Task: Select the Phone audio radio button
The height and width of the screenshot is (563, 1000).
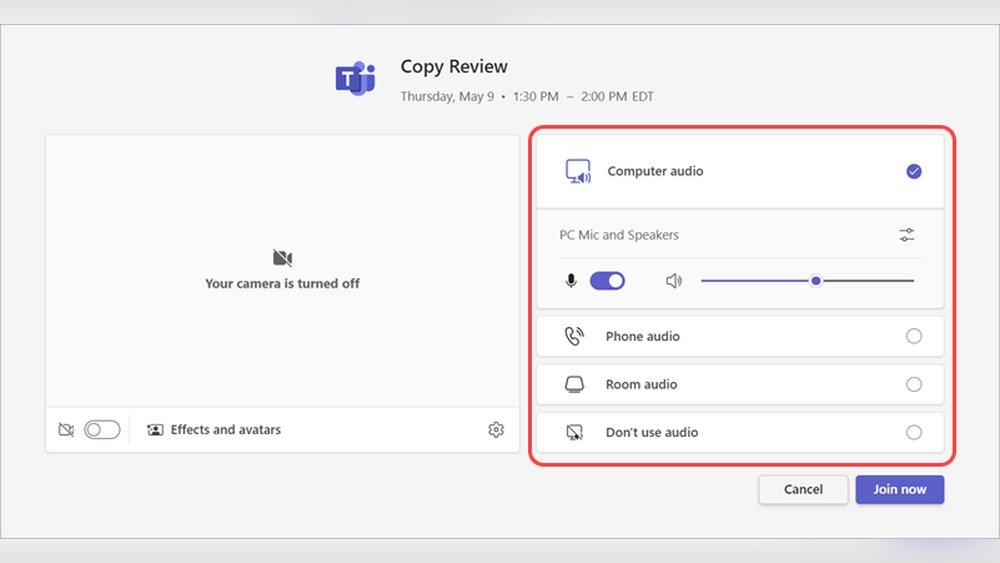Action: 914,336
